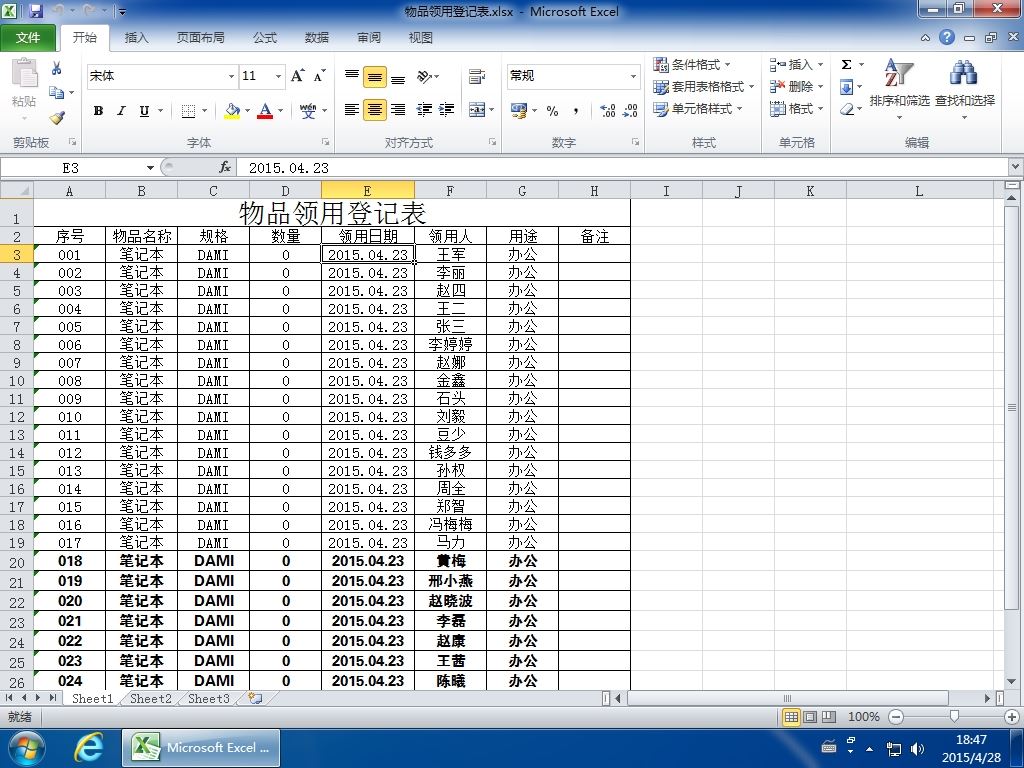
Task: Open 单元格样式 cell styles dropdown
Action: coord(698,108)
